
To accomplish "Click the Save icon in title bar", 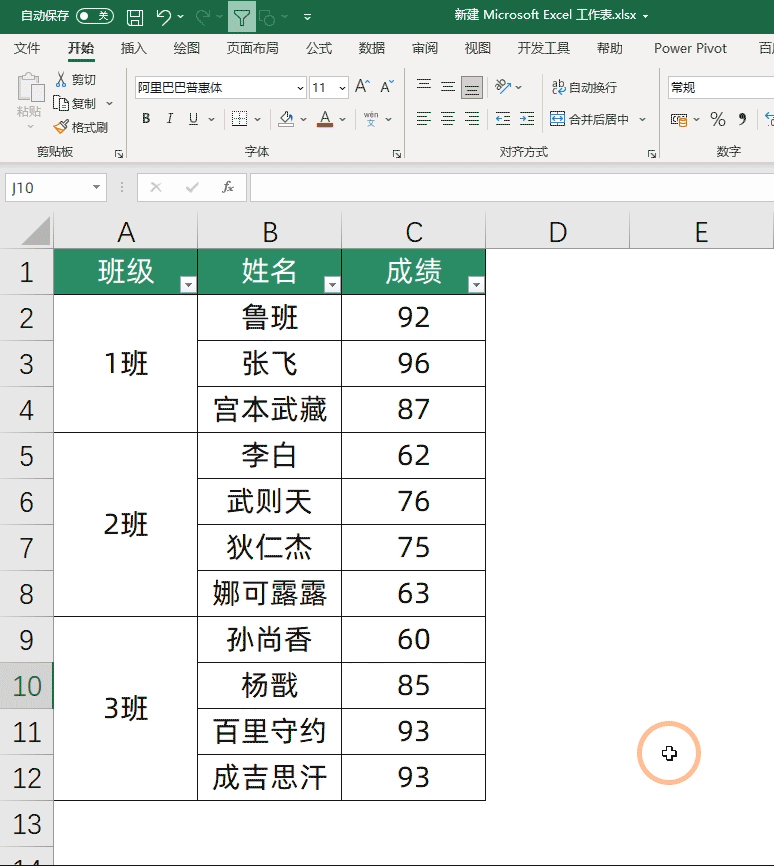I will tap(135, 17).
